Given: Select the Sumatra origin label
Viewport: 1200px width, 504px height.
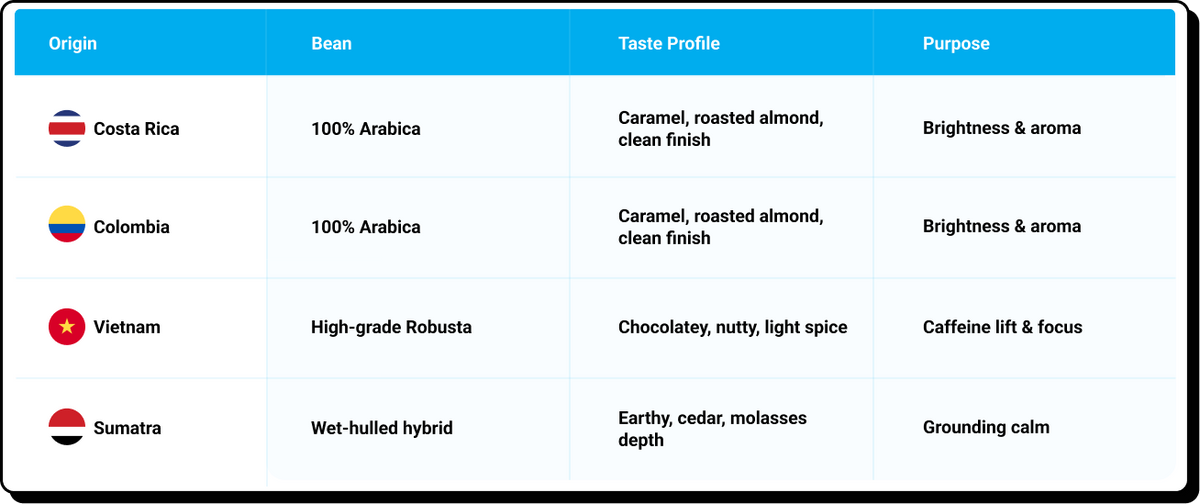Looking at the screenshot, I should click(127, 428).
